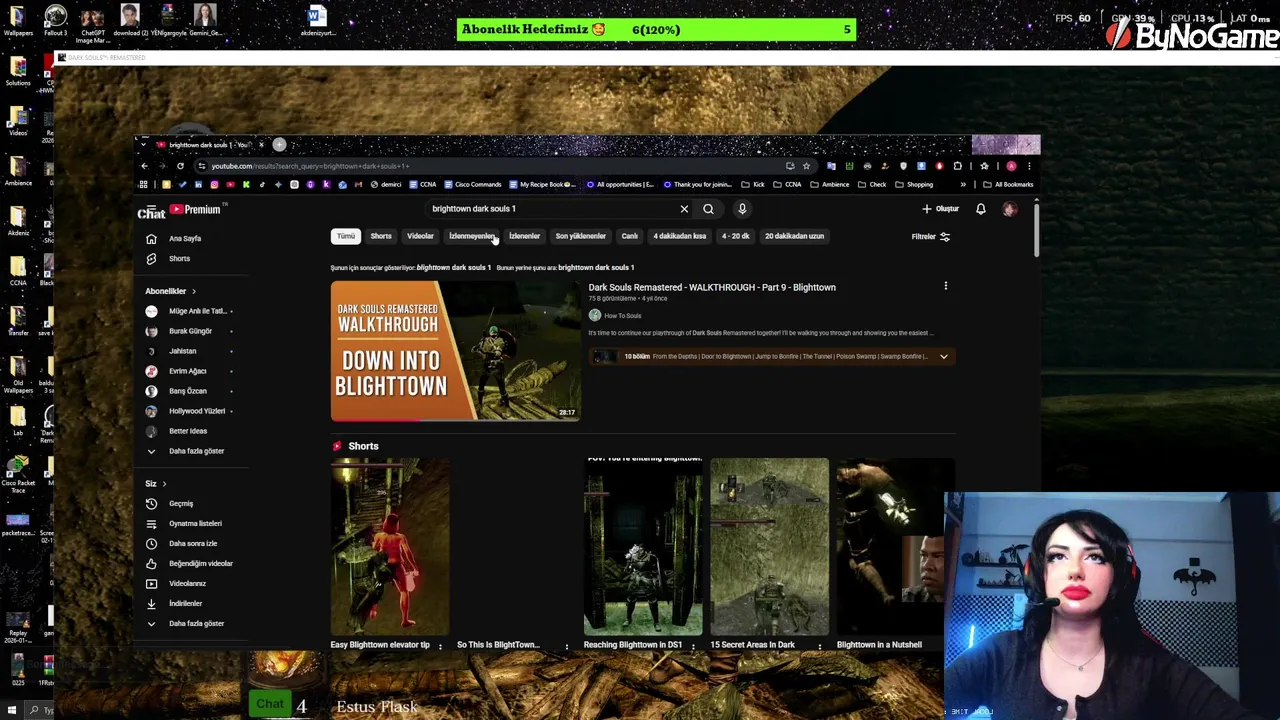Open the Chrome three-dot menu

coord(1029,166)
